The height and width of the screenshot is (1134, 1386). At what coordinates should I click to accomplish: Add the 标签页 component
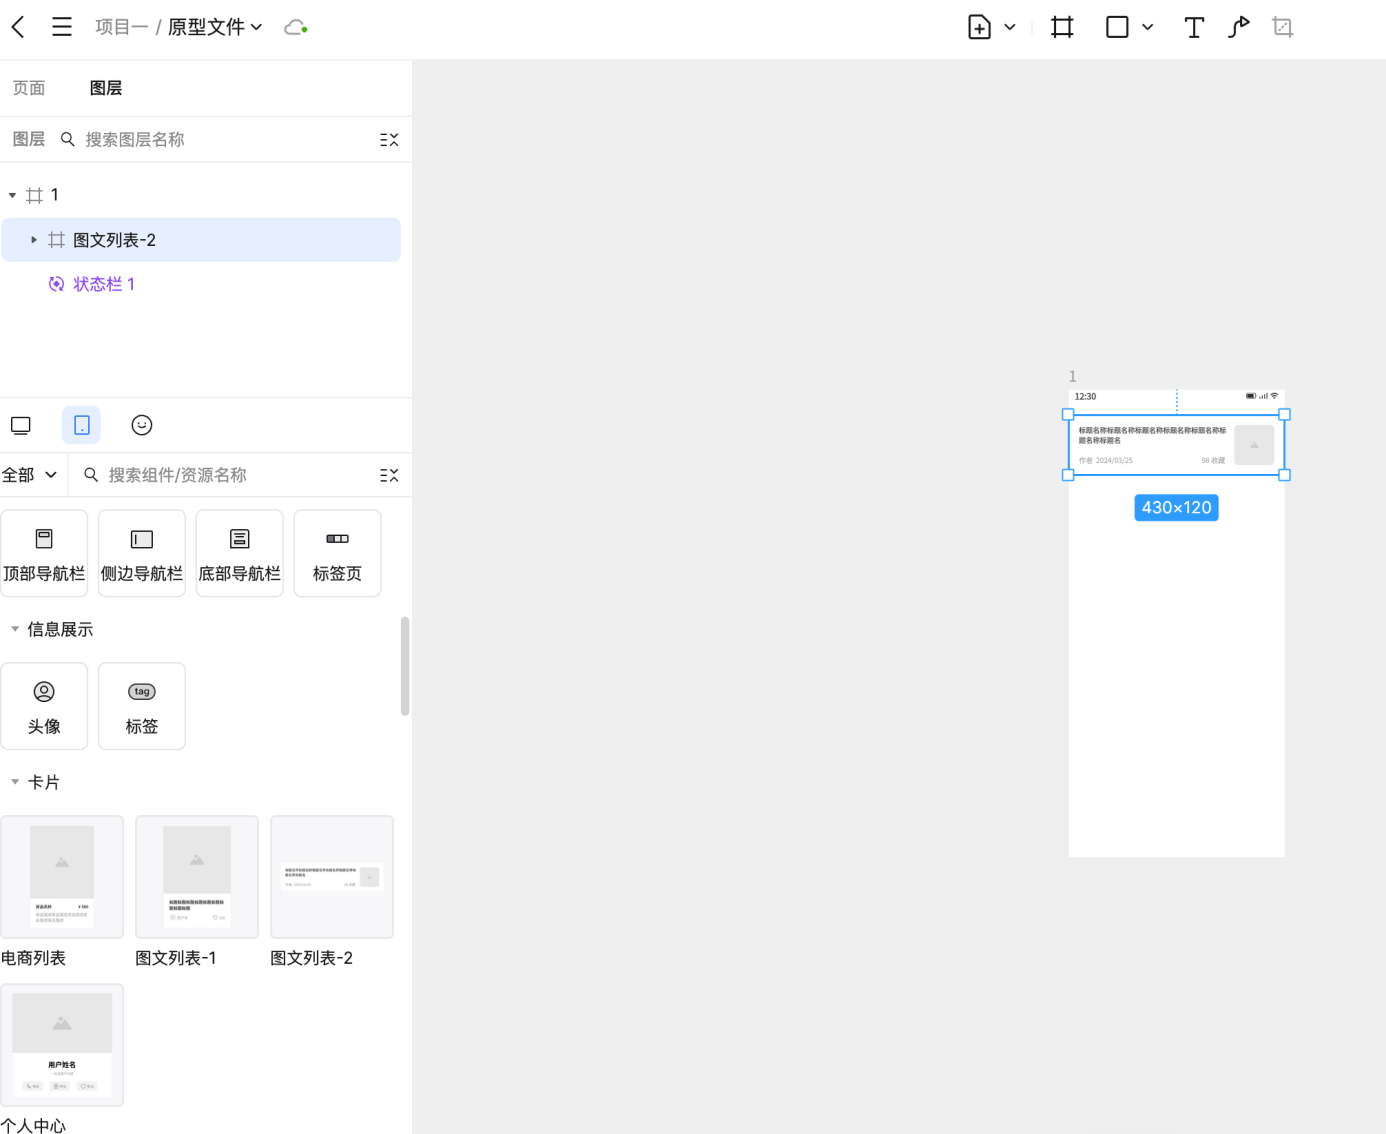point(338,553)
